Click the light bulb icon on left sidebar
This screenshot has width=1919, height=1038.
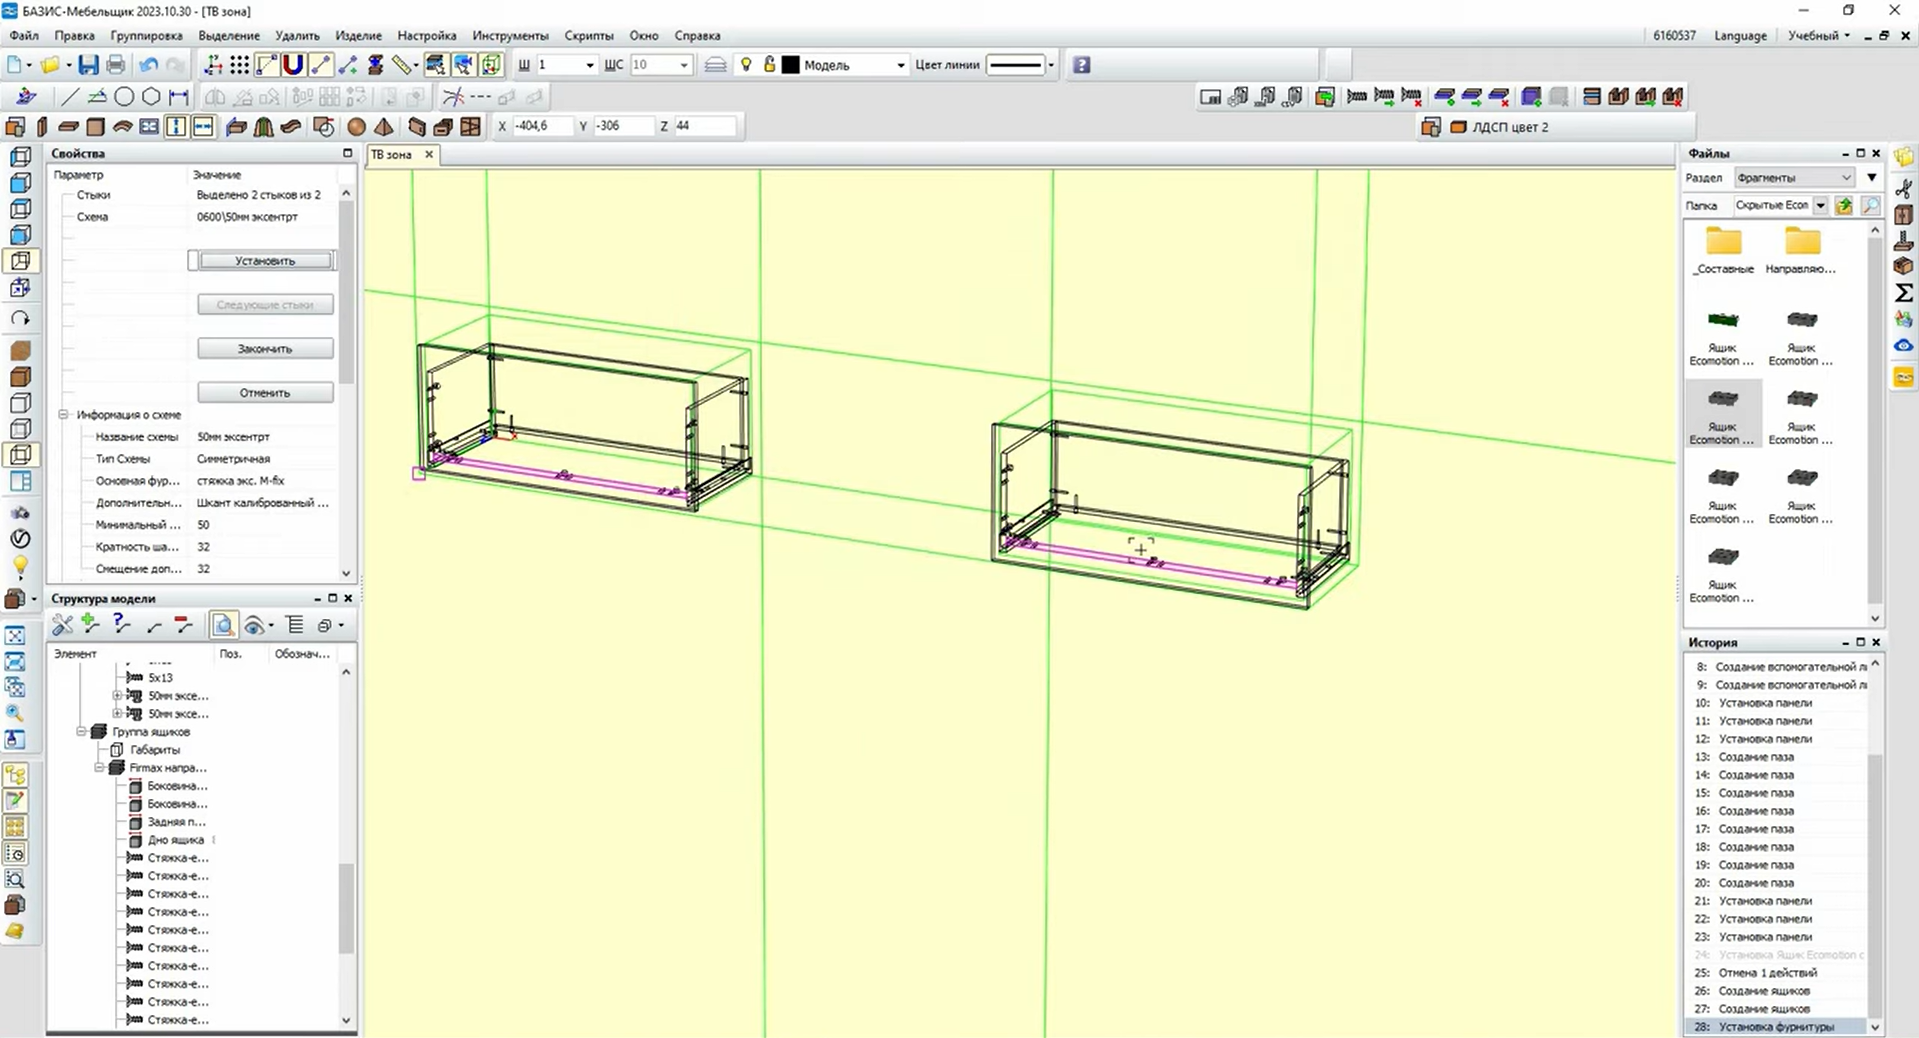tap(19, 566)
